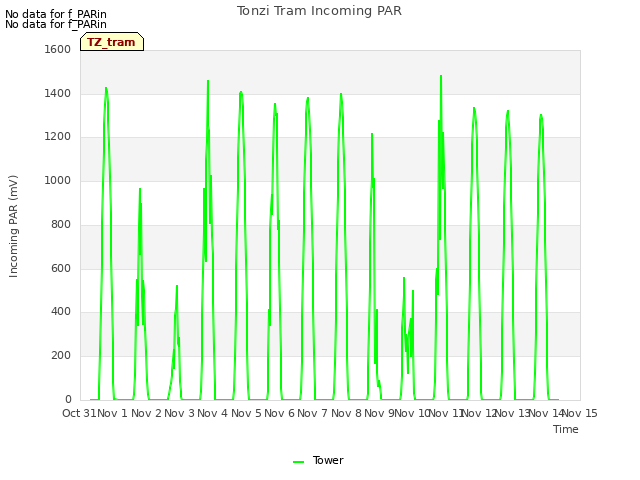
Task: Click the 1400 y-axis tick label
Action: [x=58, y=93]
